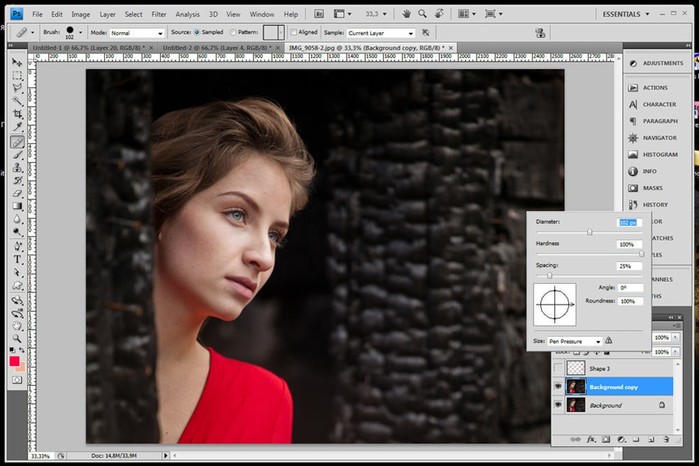Image resolution: width=699 pixels, height=466 pixels.
Task: Open the Image menu
Action: coord(81,14)
